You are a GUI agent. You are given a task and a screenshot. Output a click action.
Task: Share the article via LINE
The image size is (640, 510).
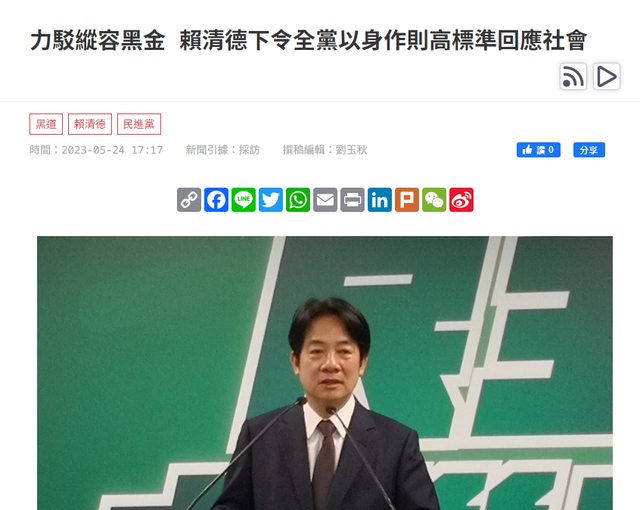pos(243,200)
